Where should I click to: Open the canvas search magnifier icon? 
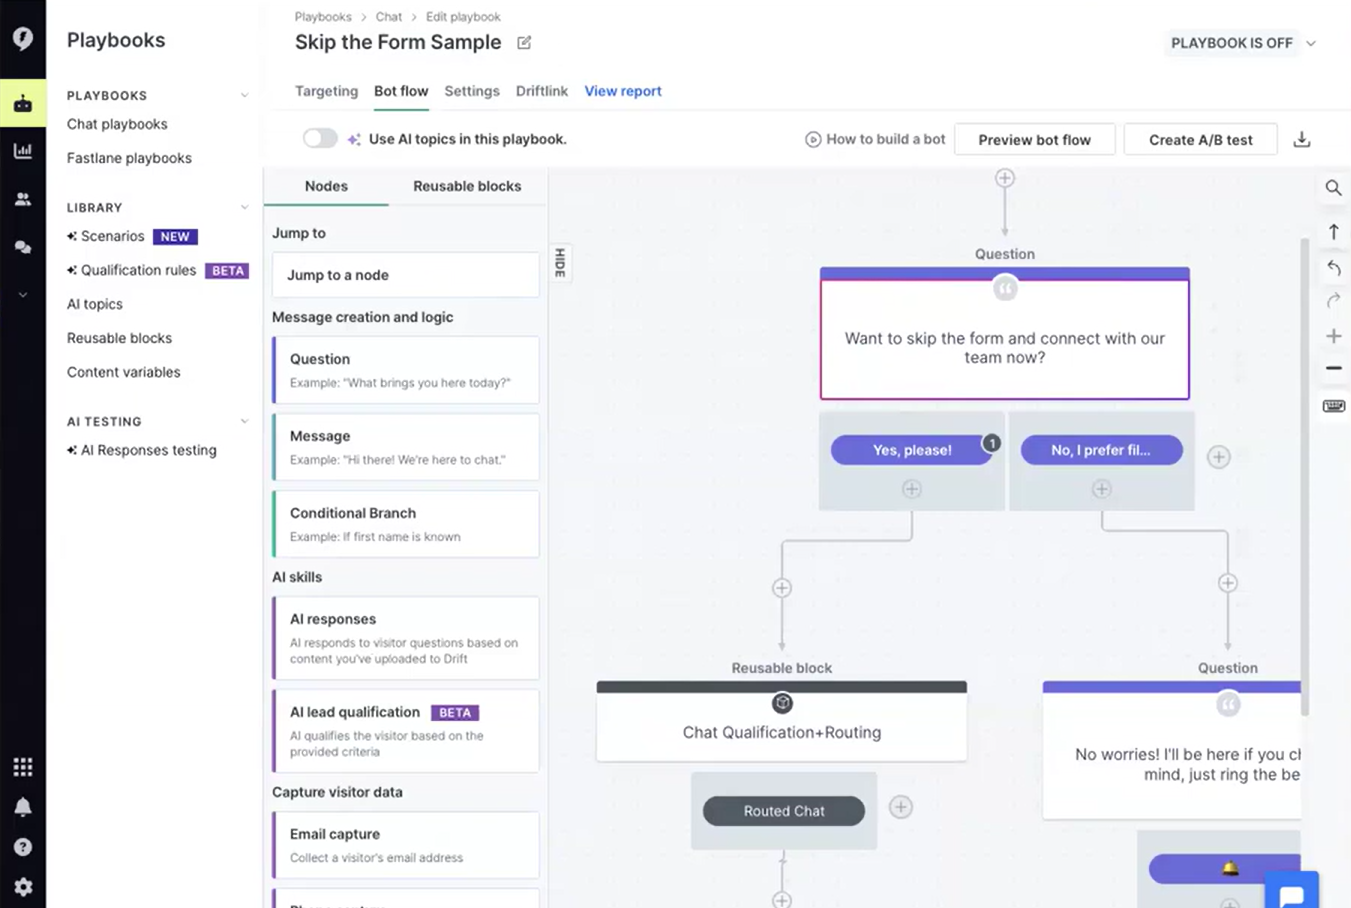(1333, 188)
